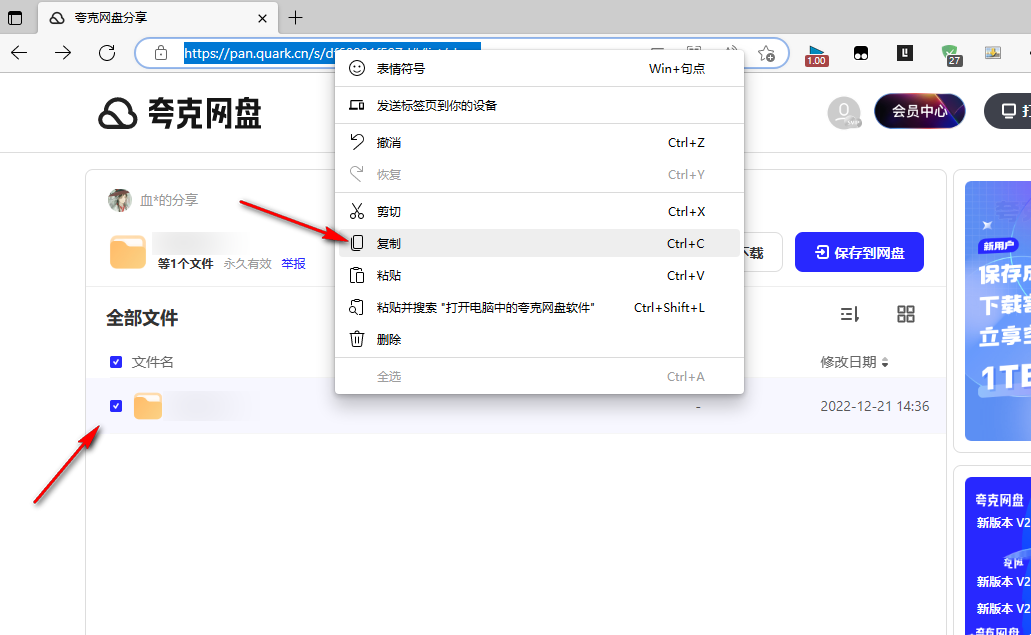Click the 永久有效 text
Viewport: 1031px width, 635px height.
[x=247, y=264]
